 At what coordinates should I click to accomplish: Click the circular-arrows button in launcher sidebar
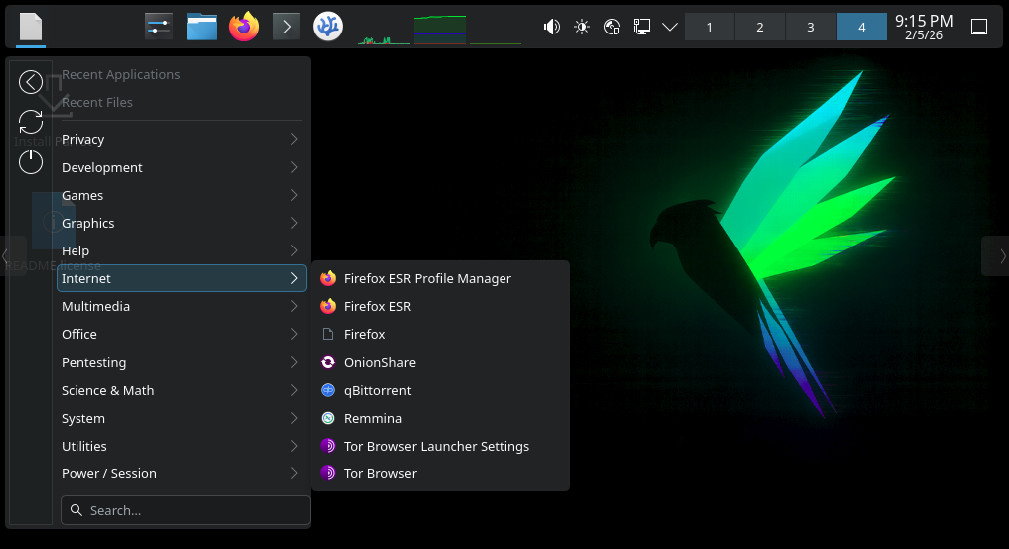coord(31,122)
